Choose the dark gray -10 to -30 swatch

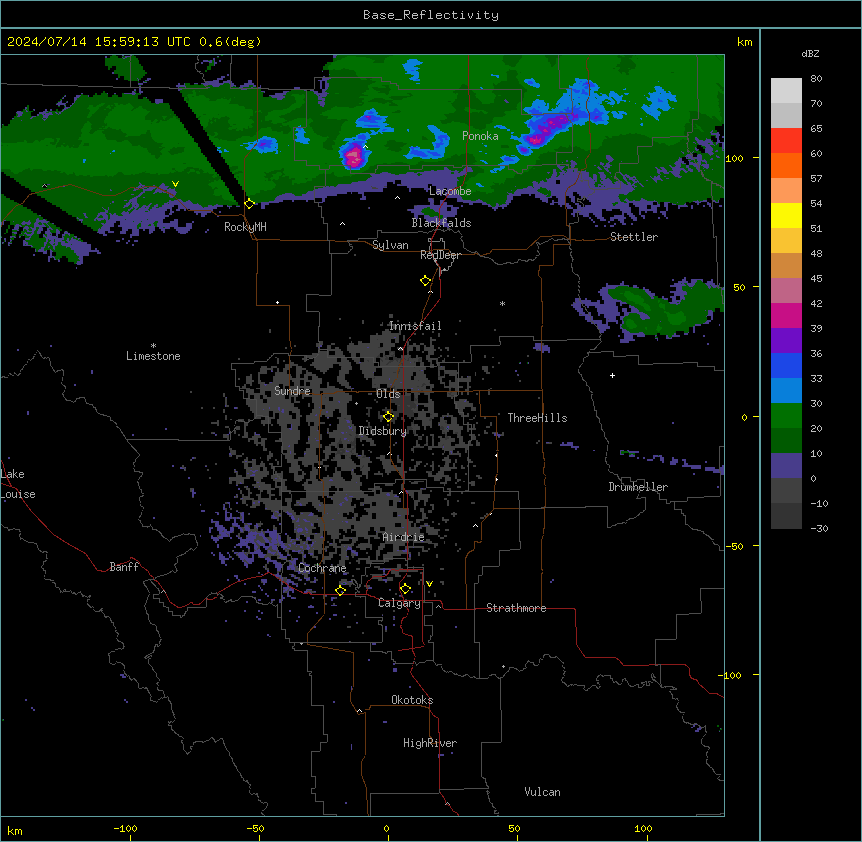pos(786,516)
